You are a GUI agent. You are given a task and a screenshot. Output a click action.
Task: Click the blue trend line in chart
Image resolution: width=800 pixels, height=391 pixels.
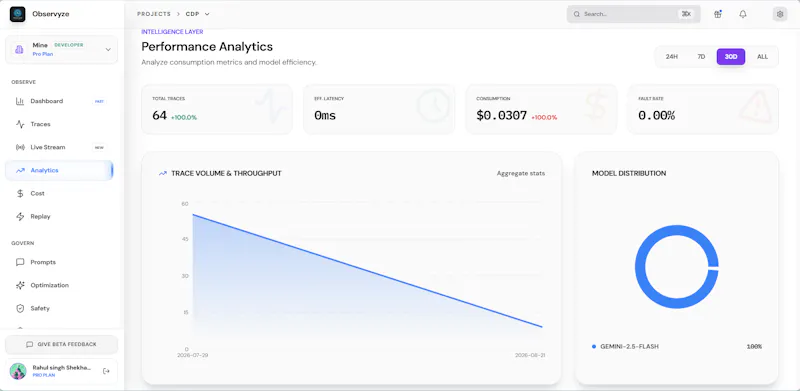pos(367,271)
